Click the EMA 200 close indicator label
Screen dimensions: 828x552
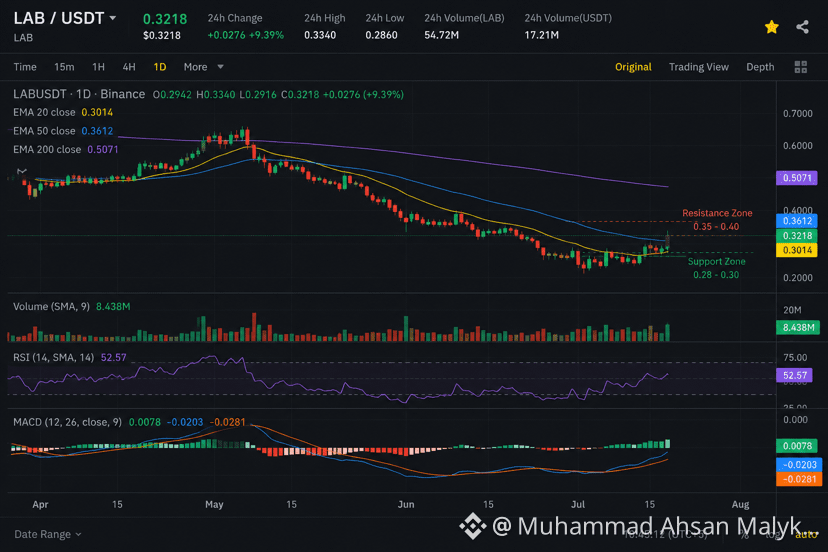pos(47,149)
